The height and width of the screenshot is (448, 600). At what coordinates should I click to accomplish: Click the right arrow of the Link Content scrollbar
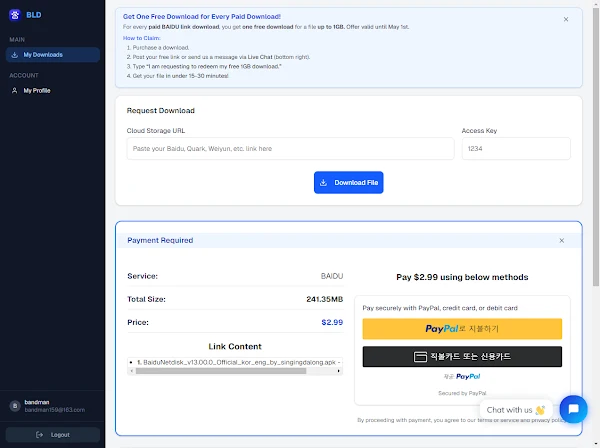point(339,371)
